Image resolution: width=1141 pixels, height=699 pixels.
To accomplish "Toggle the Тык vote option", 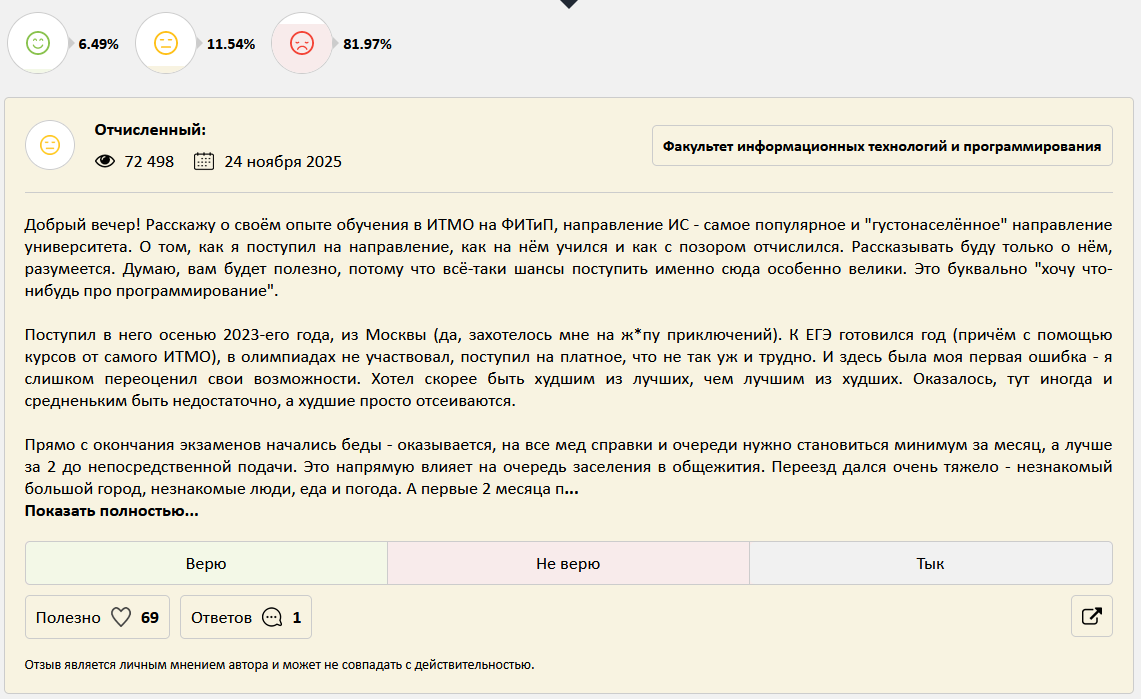I will point(931,563).
